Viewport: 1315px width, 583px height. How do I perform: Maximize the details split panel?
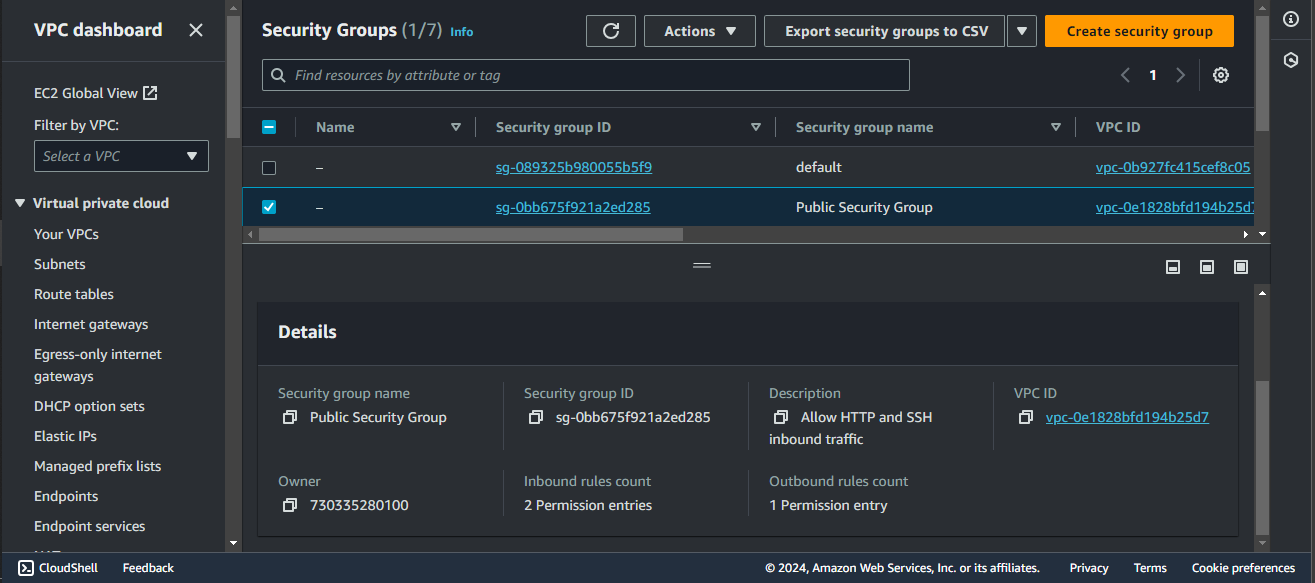(x=1241, y=267)
